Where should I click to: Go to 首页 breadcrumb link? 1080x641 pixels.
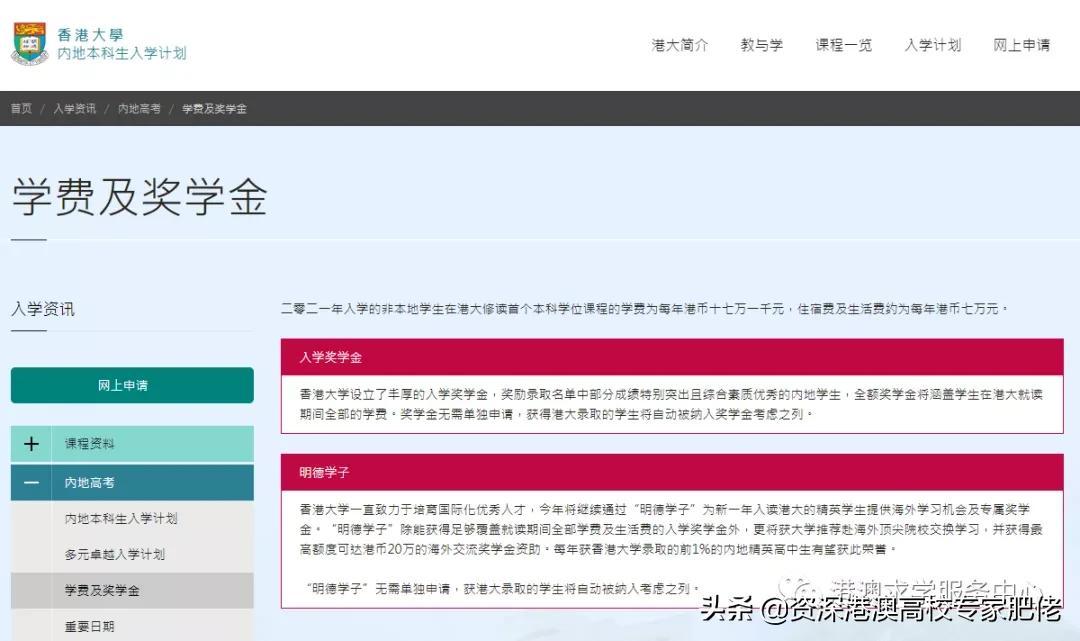point(21,109)
